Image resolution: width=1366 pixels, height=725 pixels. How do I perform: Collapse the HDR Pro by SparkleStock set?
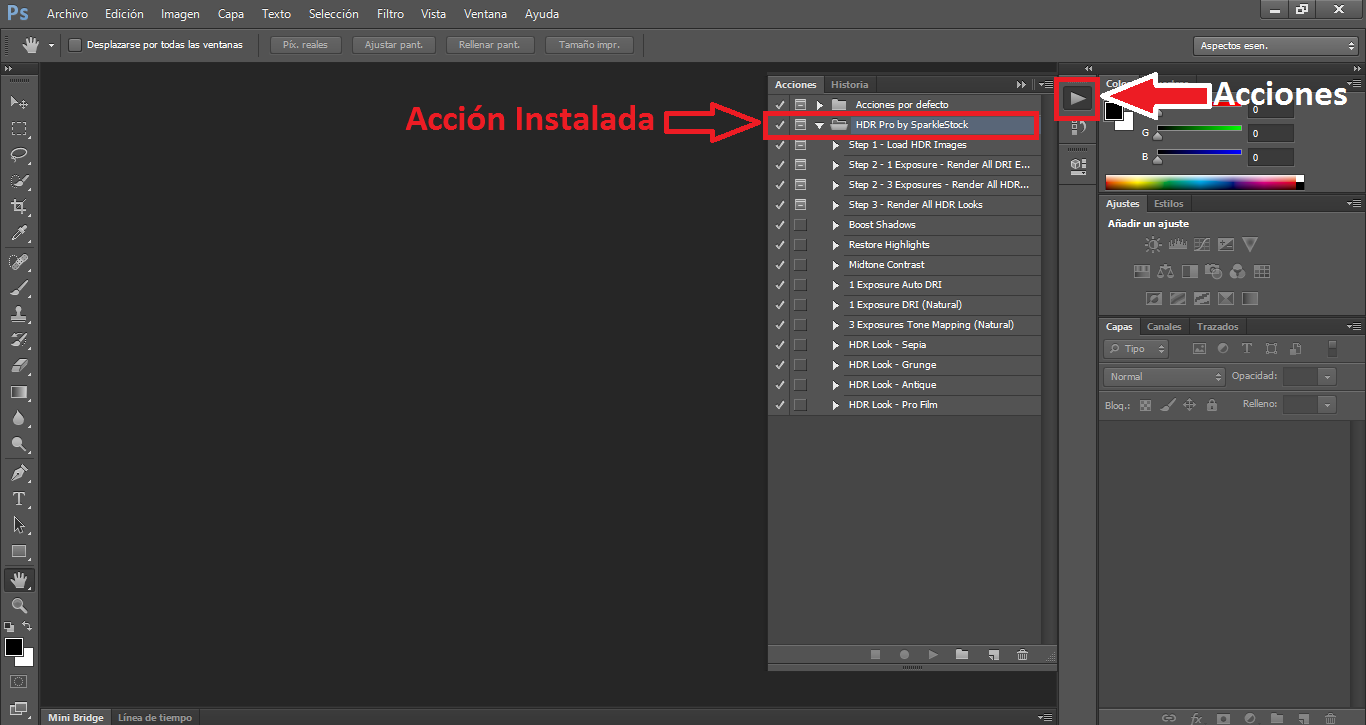[820, 125]
